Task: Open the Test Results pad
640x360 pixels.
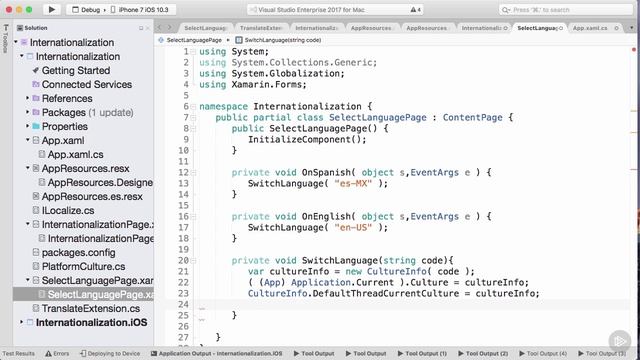Action: [18, 353]
